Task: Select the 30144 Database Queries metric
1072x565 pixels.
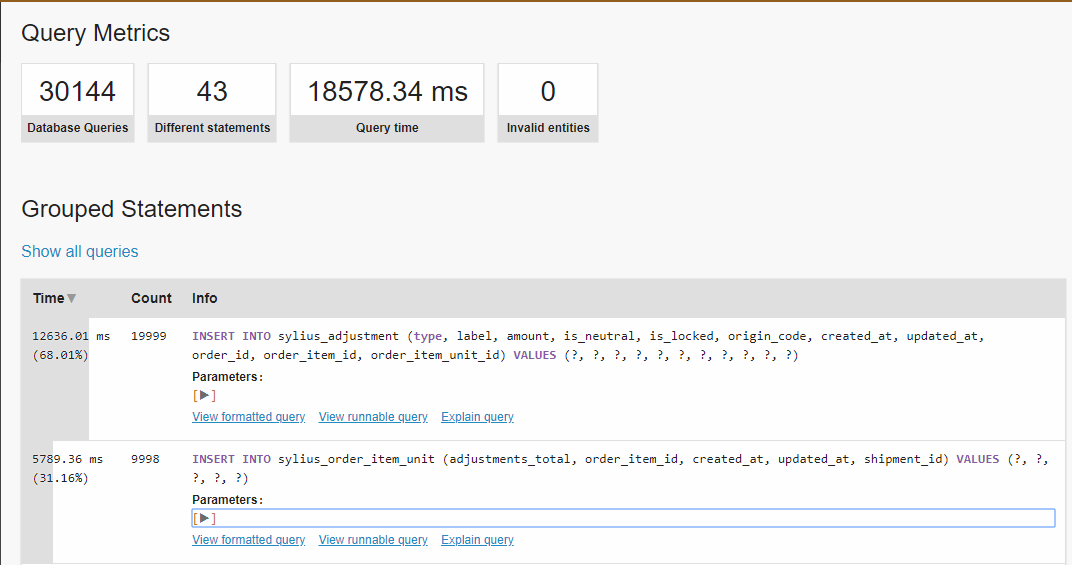Action: (x=77, y=103)
